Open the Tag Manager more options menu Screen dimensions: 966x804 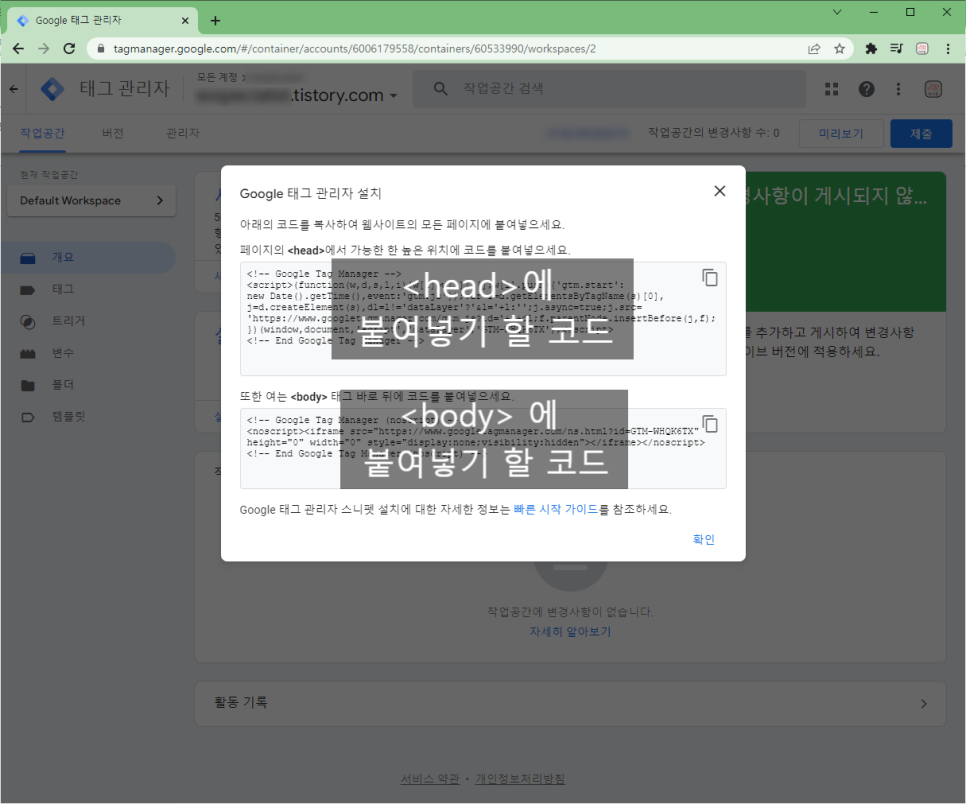898,89
